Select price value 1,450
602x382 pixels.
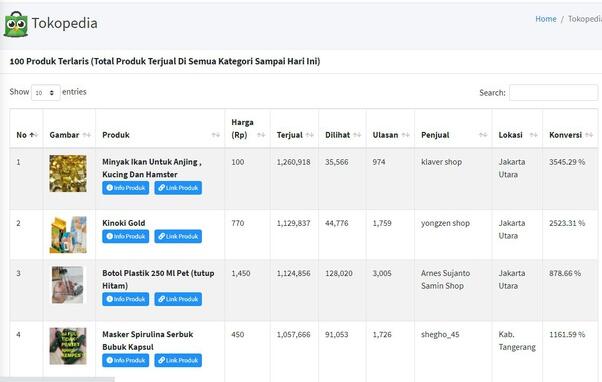point(241,273)
